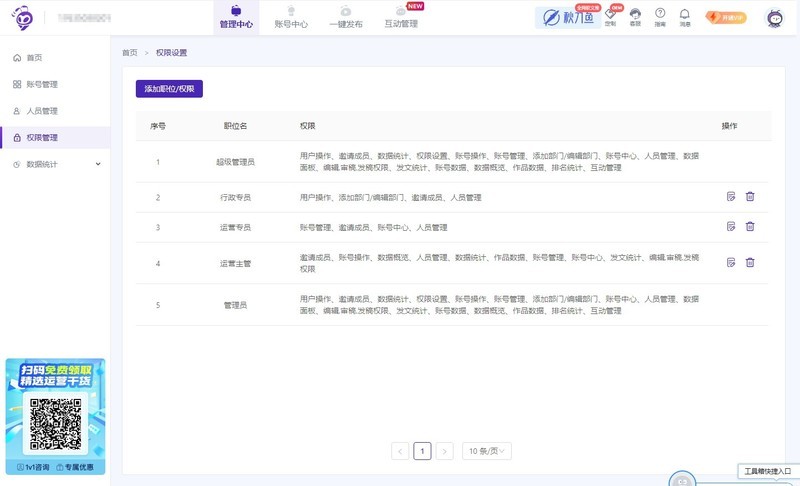Open 人员管理 in the sidebar
Image resolution: width=800 pixels, height=486 pixels.
pos(42,111)
